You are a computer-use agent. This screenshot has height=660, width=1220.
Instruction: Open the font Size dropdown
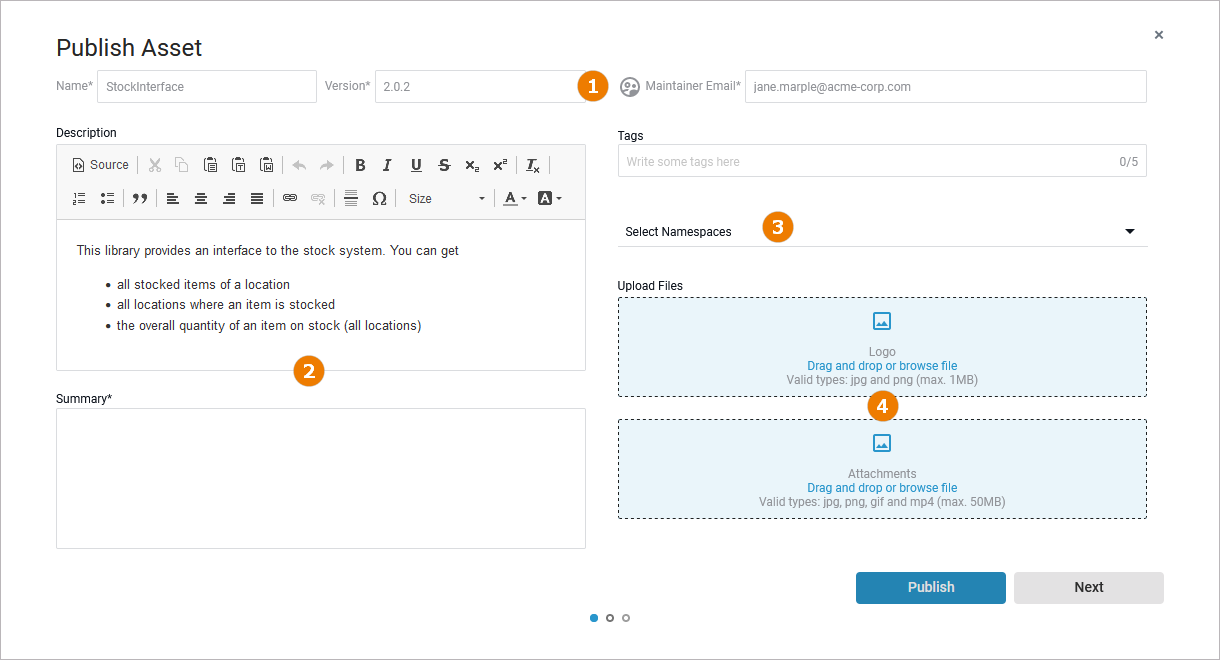point(446,198)
